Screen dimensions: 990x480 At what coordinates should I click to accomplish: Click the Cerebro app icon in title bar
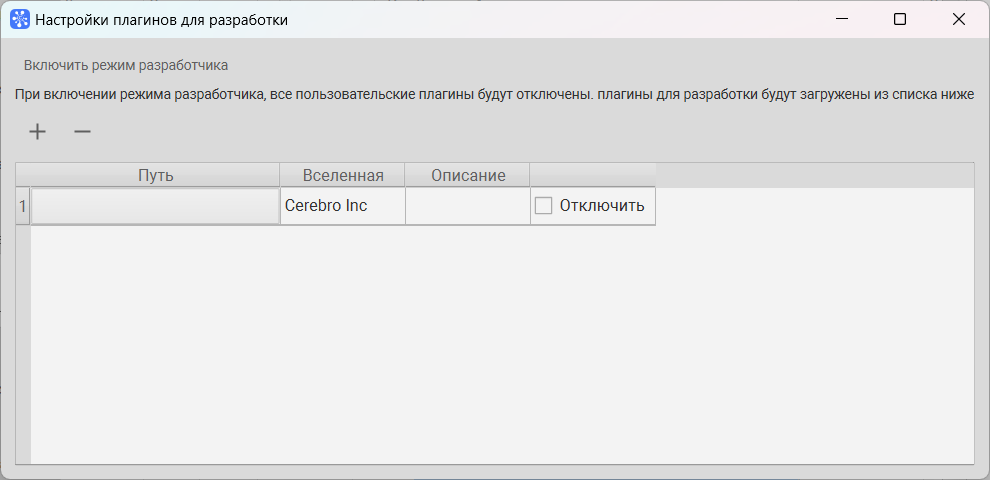pyautogui.click(x=20, y=20)
